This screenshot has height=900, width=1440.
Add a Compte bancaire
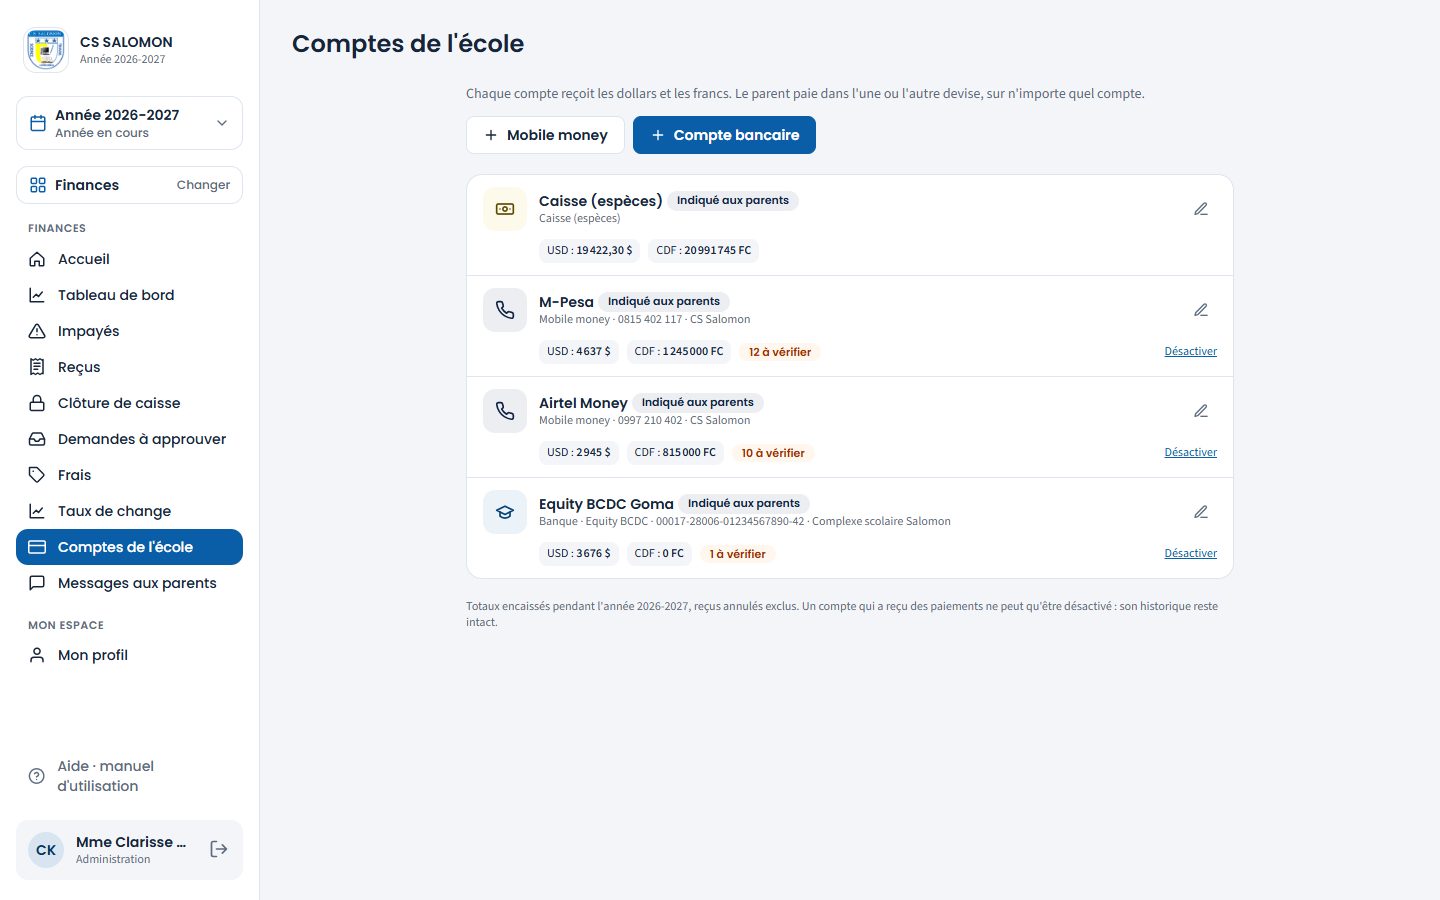tap(724, 135)
